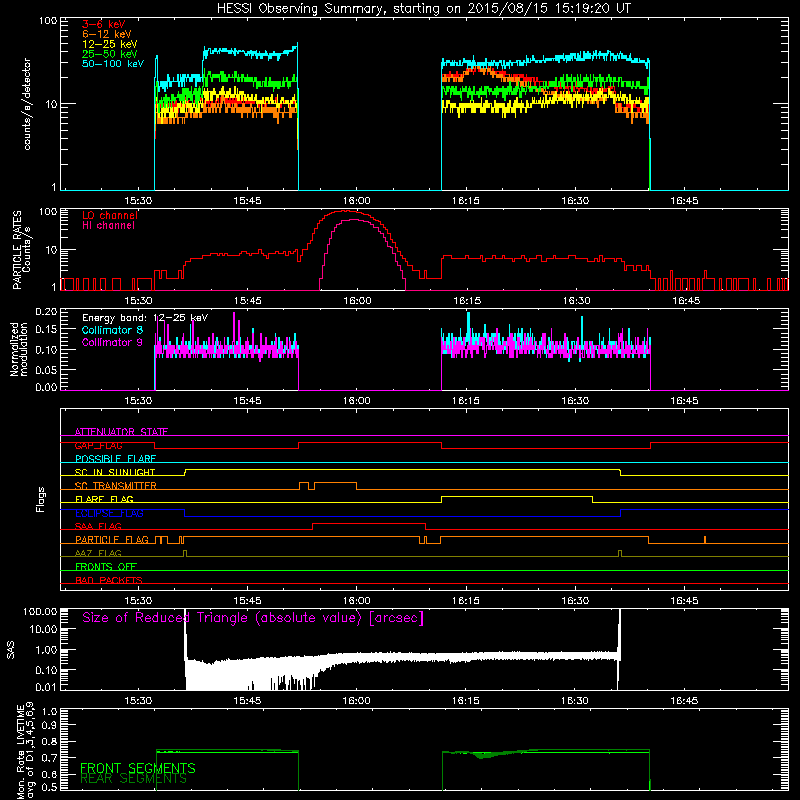The image size is (800, 800).
Task: Click the "Mon. Rate LIVETIME" axis label
Action: [x=26, y=750]
